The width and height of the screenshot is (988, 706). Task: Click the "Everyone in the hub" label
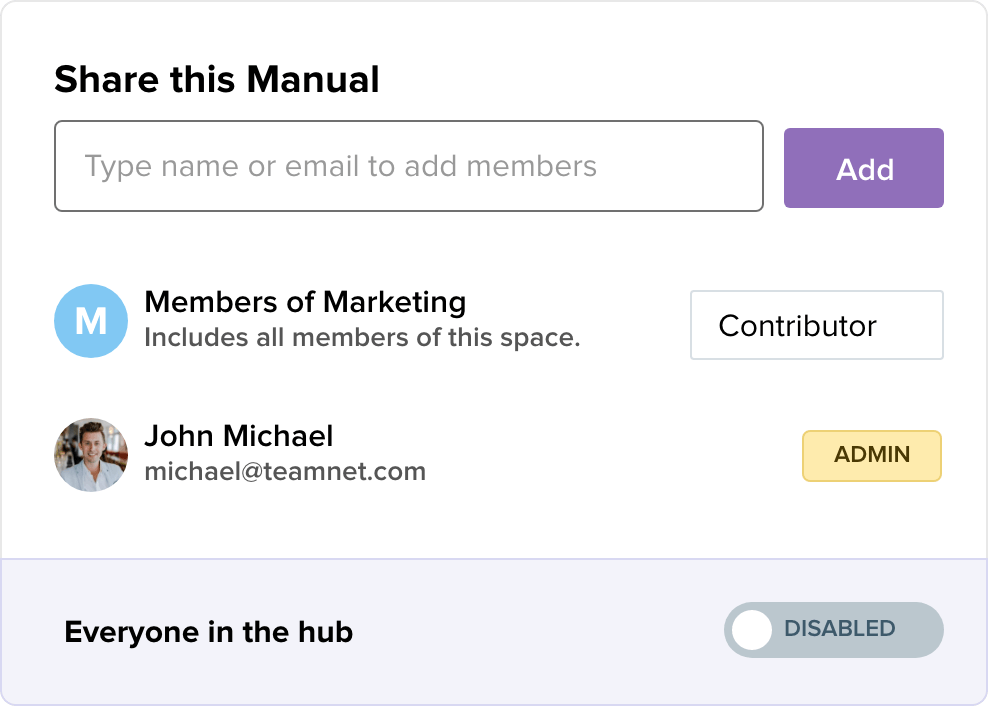click(x=208, y=632)
